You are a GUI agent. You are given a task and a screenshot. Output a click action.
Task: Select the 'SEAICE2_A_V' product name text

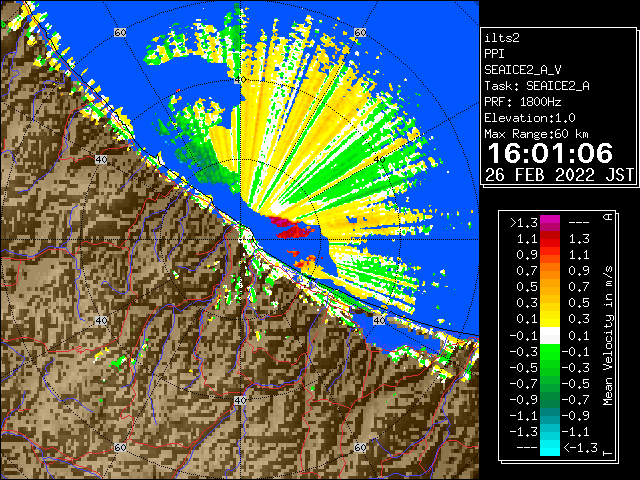pos(522,70)
